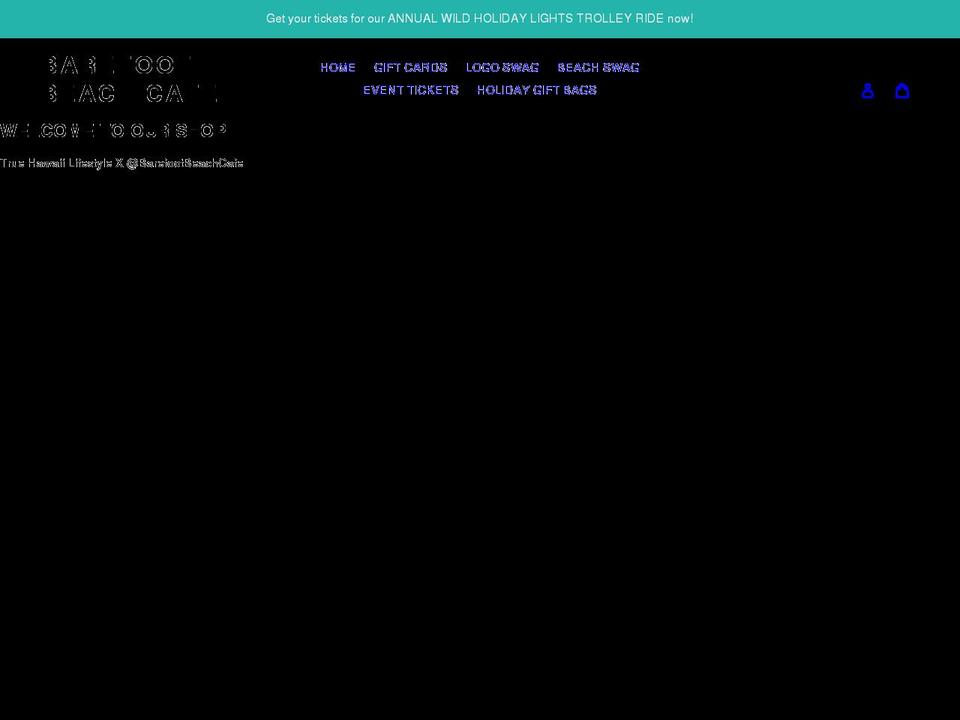Open HOLIDAY GIFT BAGS menu item
Viewport: 960px width, 720px height.
537,90
